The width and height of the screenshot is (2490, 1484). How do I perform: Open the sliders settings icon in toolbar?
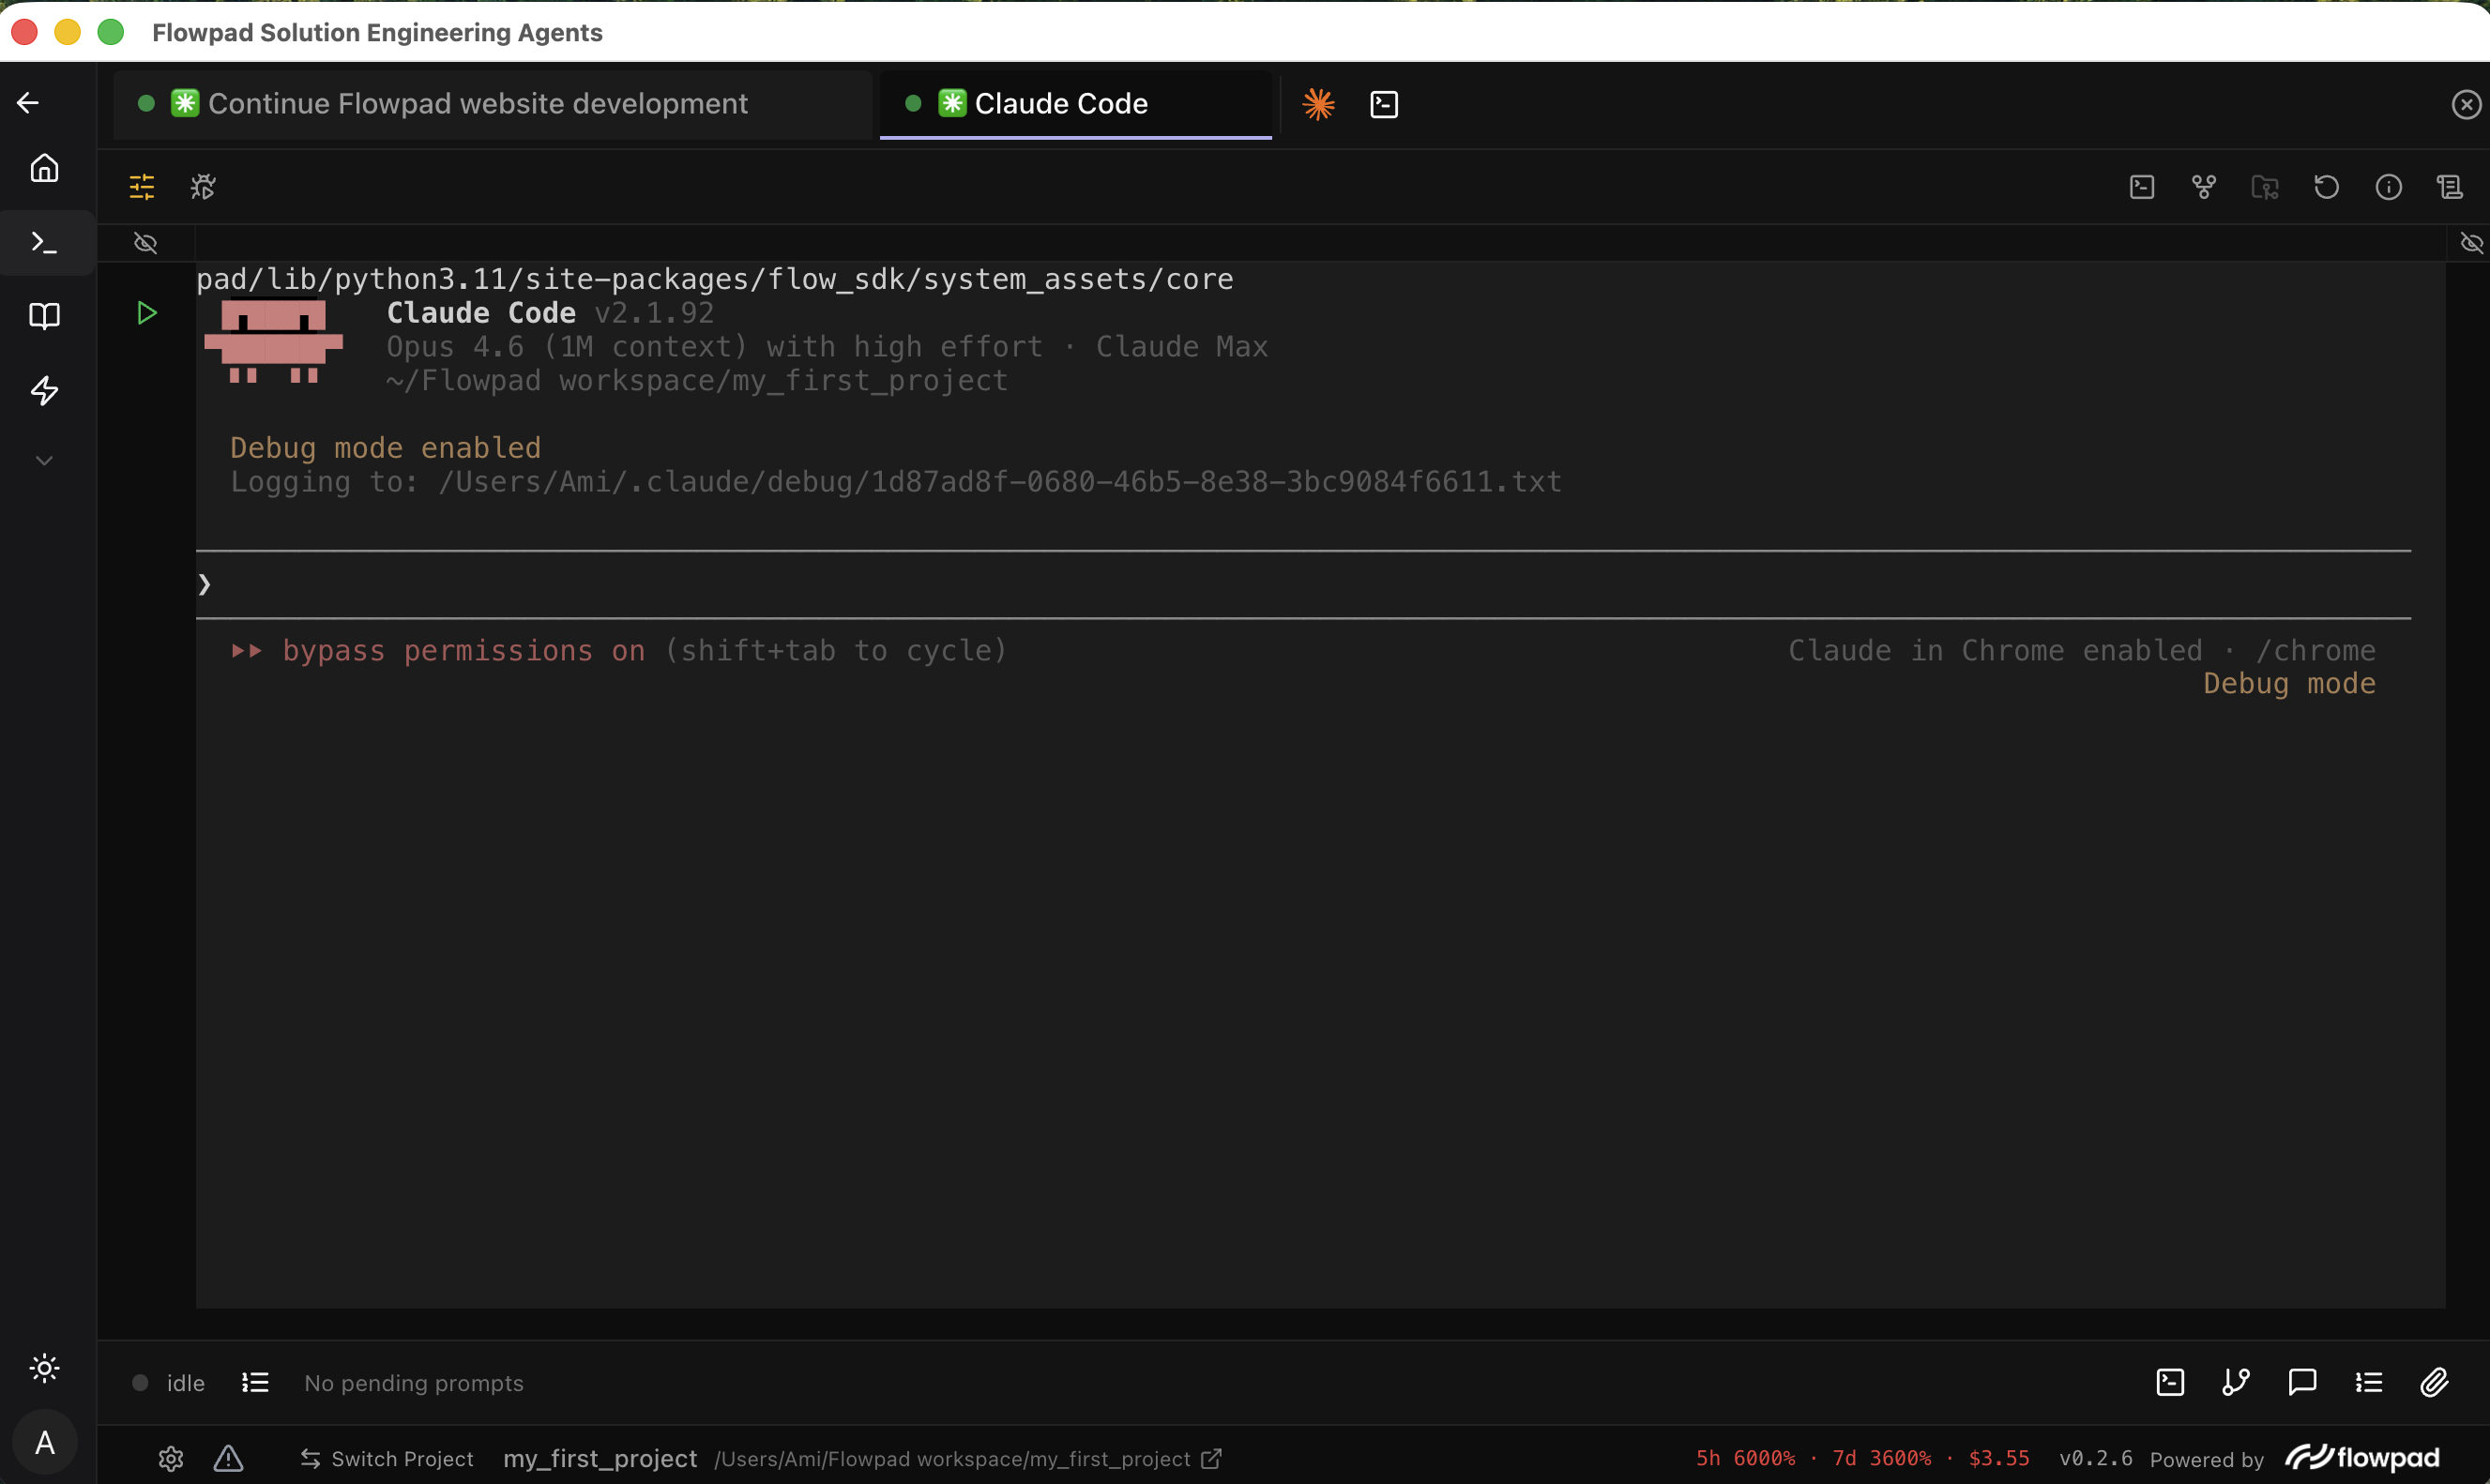pyautogui.click(x=142, y=187)
